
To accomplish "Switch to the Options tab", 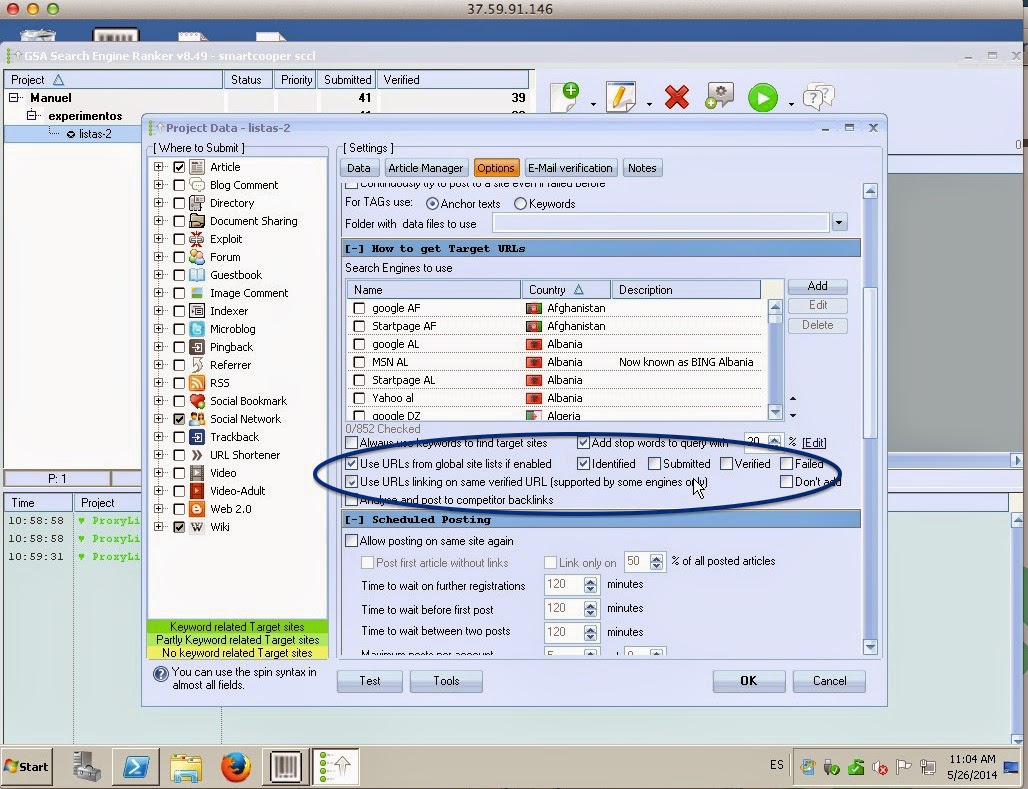I will 496,168.
